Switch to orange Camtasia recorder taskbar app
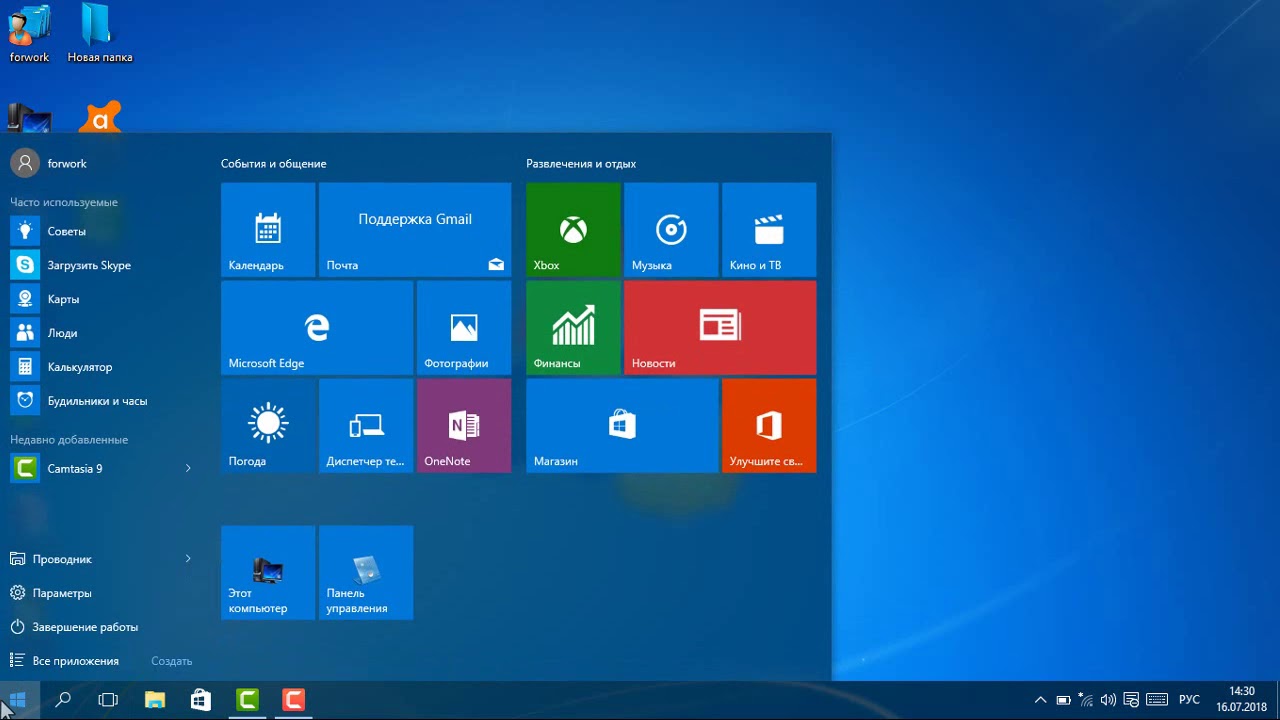 (293, 700)
